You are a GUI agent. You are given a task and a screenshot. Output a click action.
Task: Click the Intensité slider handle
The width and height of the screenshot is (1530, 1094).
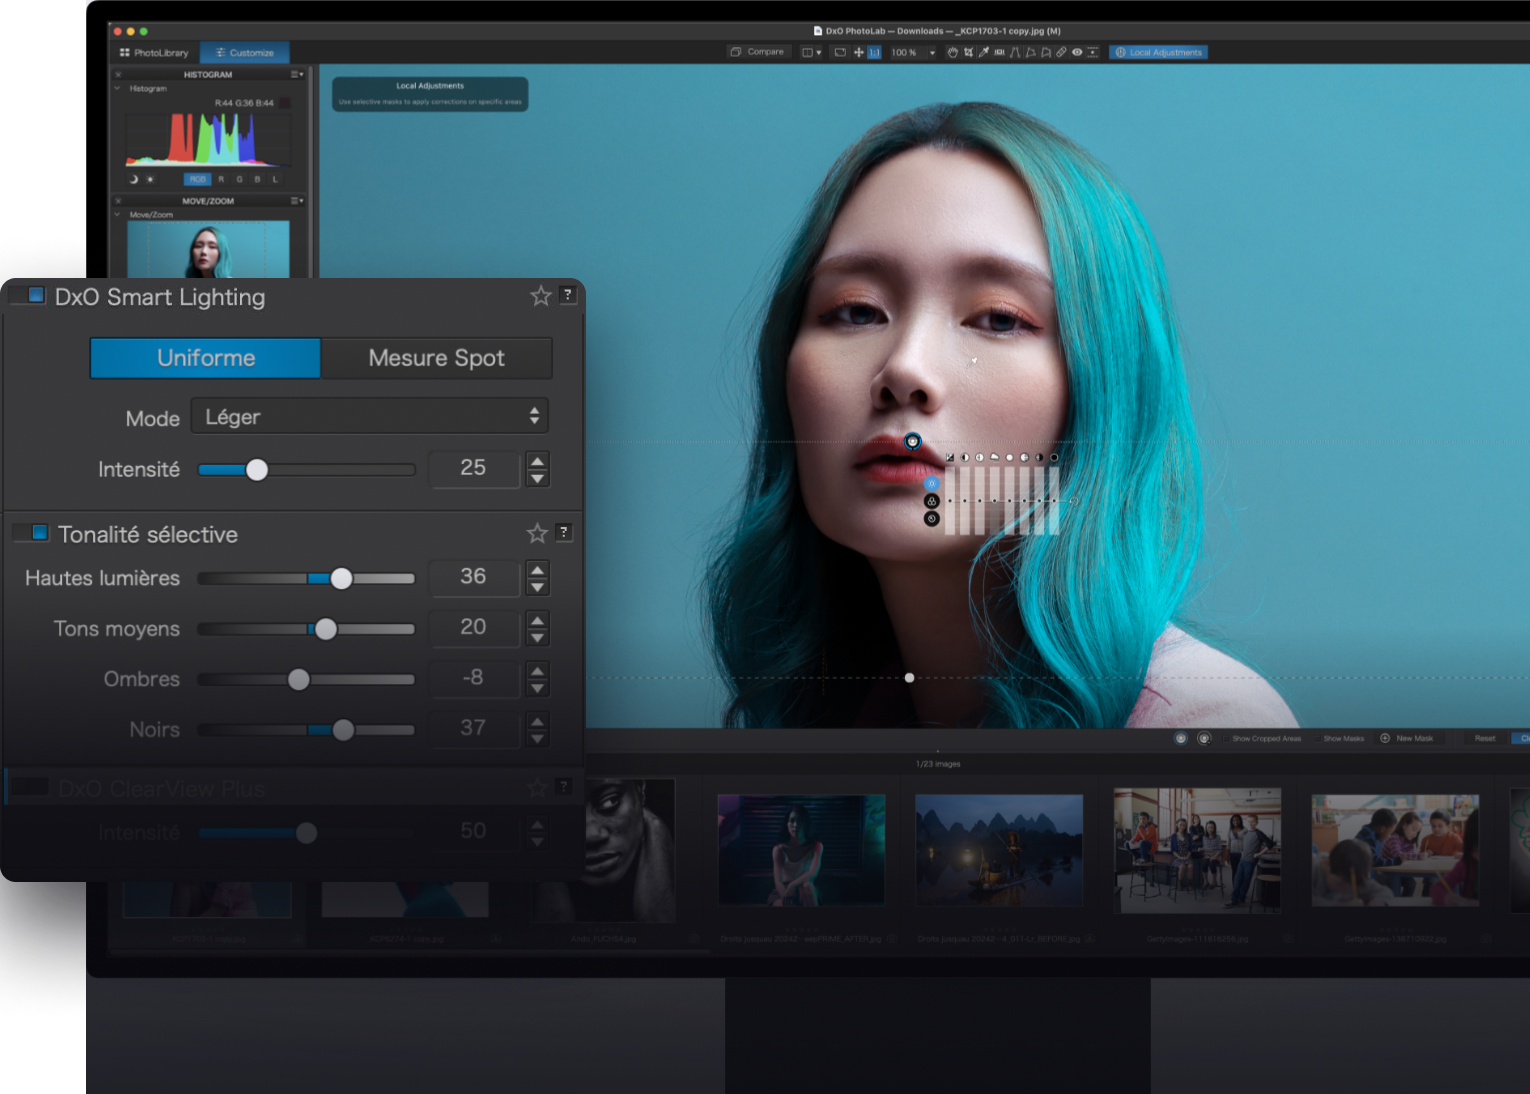pos(257,470)
